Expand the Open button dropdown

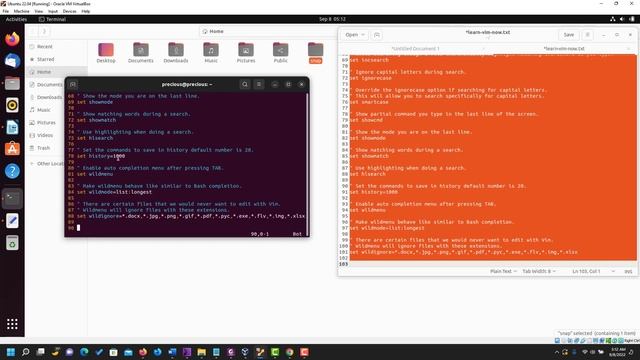[x=363, y=35]
